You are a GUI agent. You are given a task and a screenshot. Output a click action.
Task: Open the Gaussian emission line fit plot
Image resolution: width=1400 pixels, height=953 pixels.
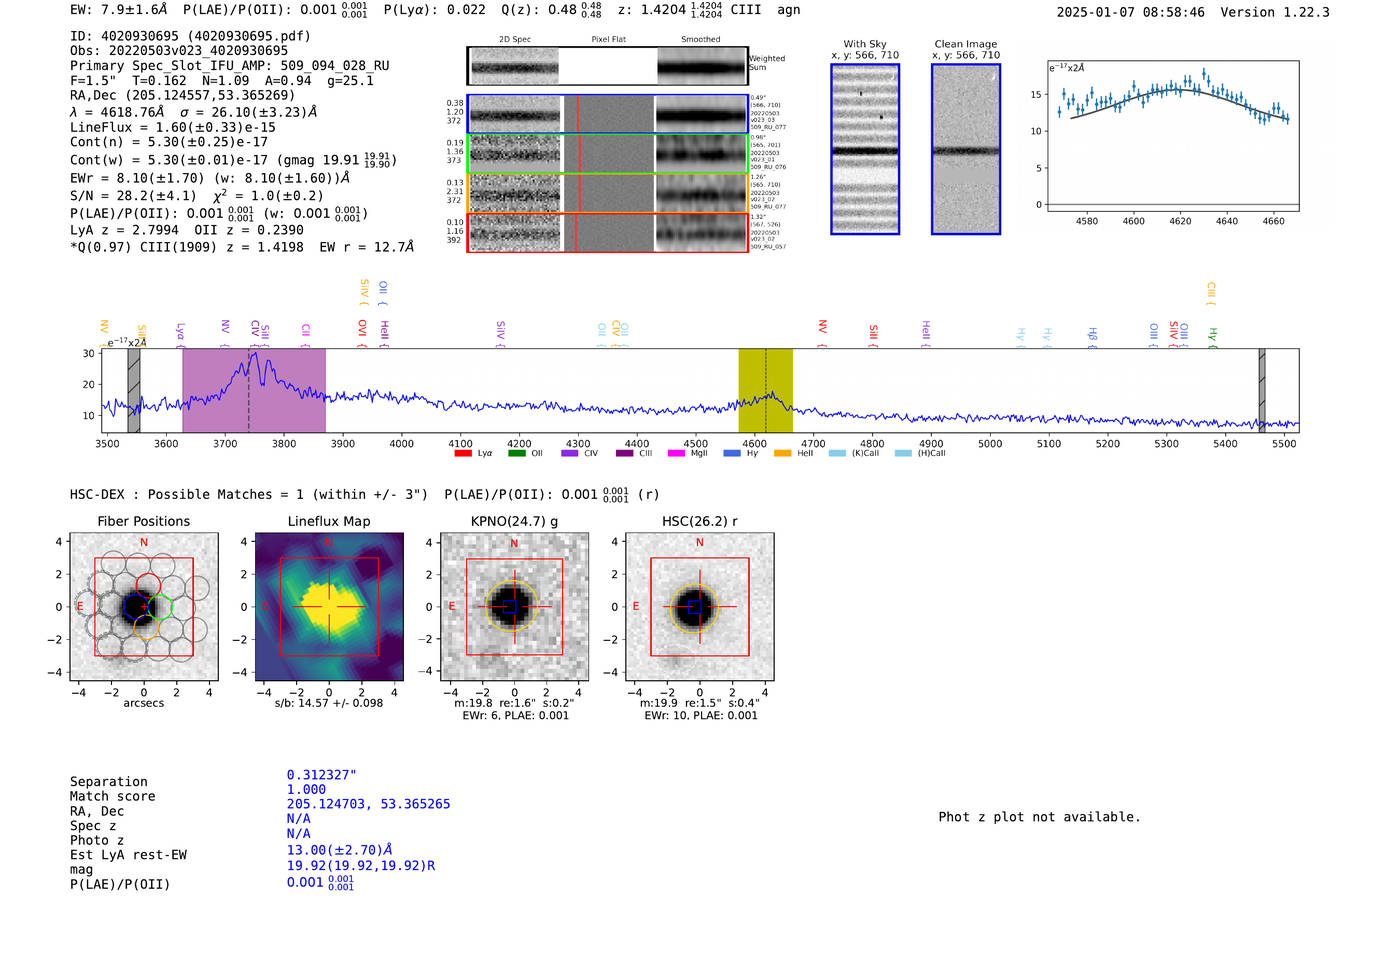(x=1173, y=136)
